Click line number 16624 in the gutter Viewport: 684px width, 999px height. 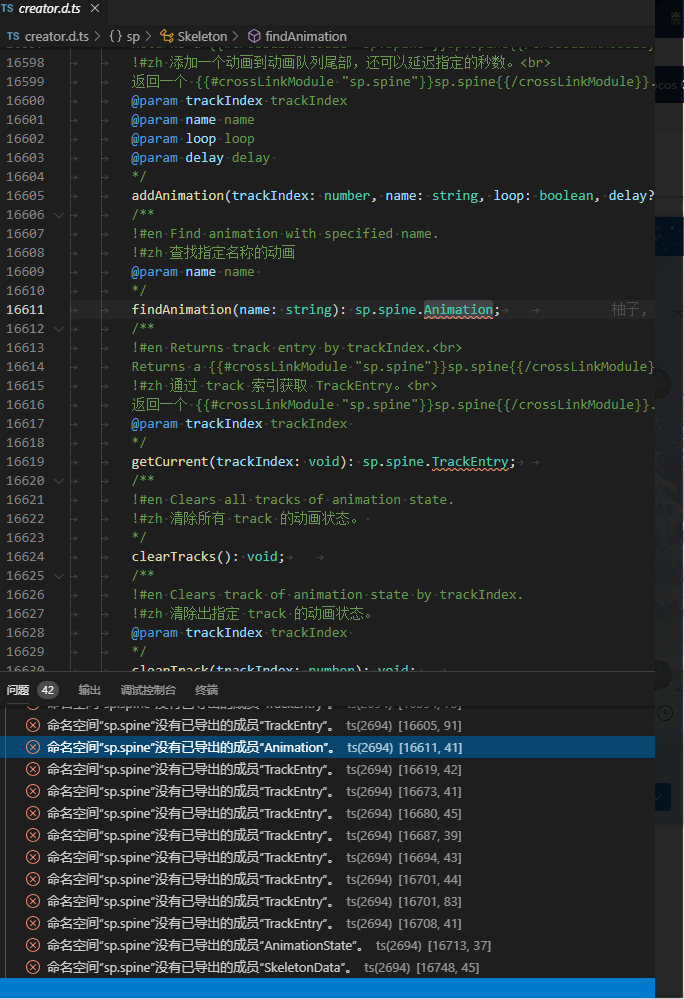tap(25, 557)
